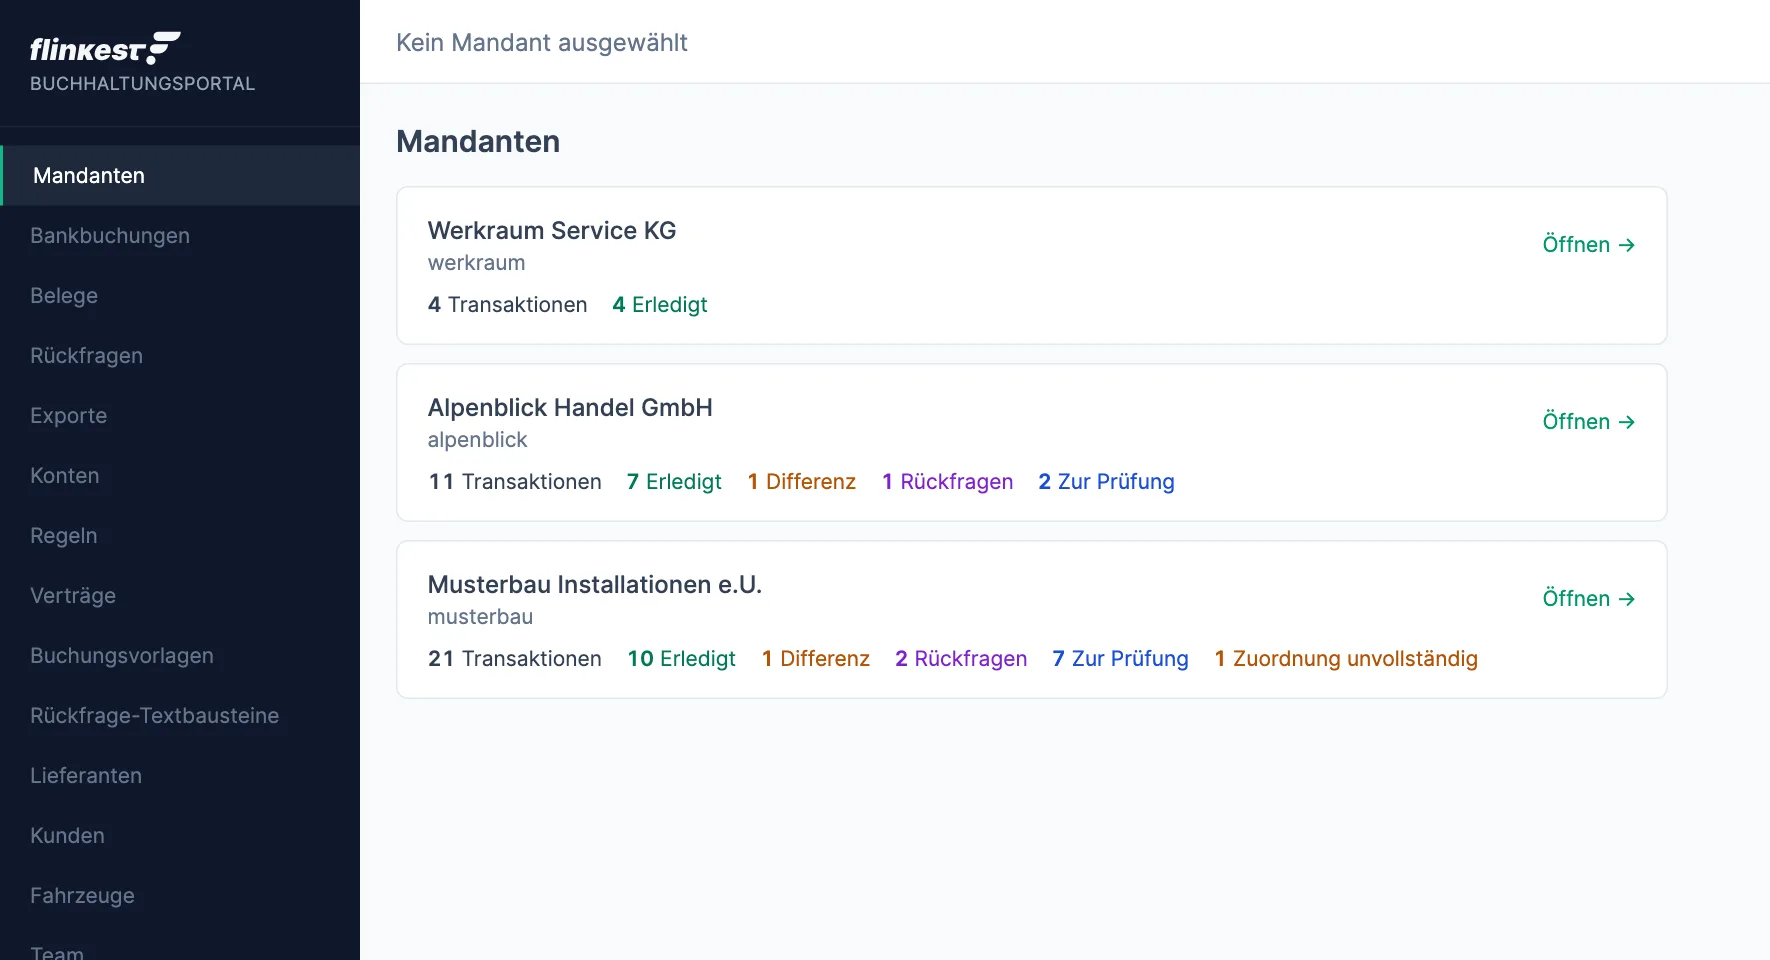Viewport: 1770px width, 960px height.
Task: Click '11 Transaktionen' in Alpenblick card
Action: 515,482
